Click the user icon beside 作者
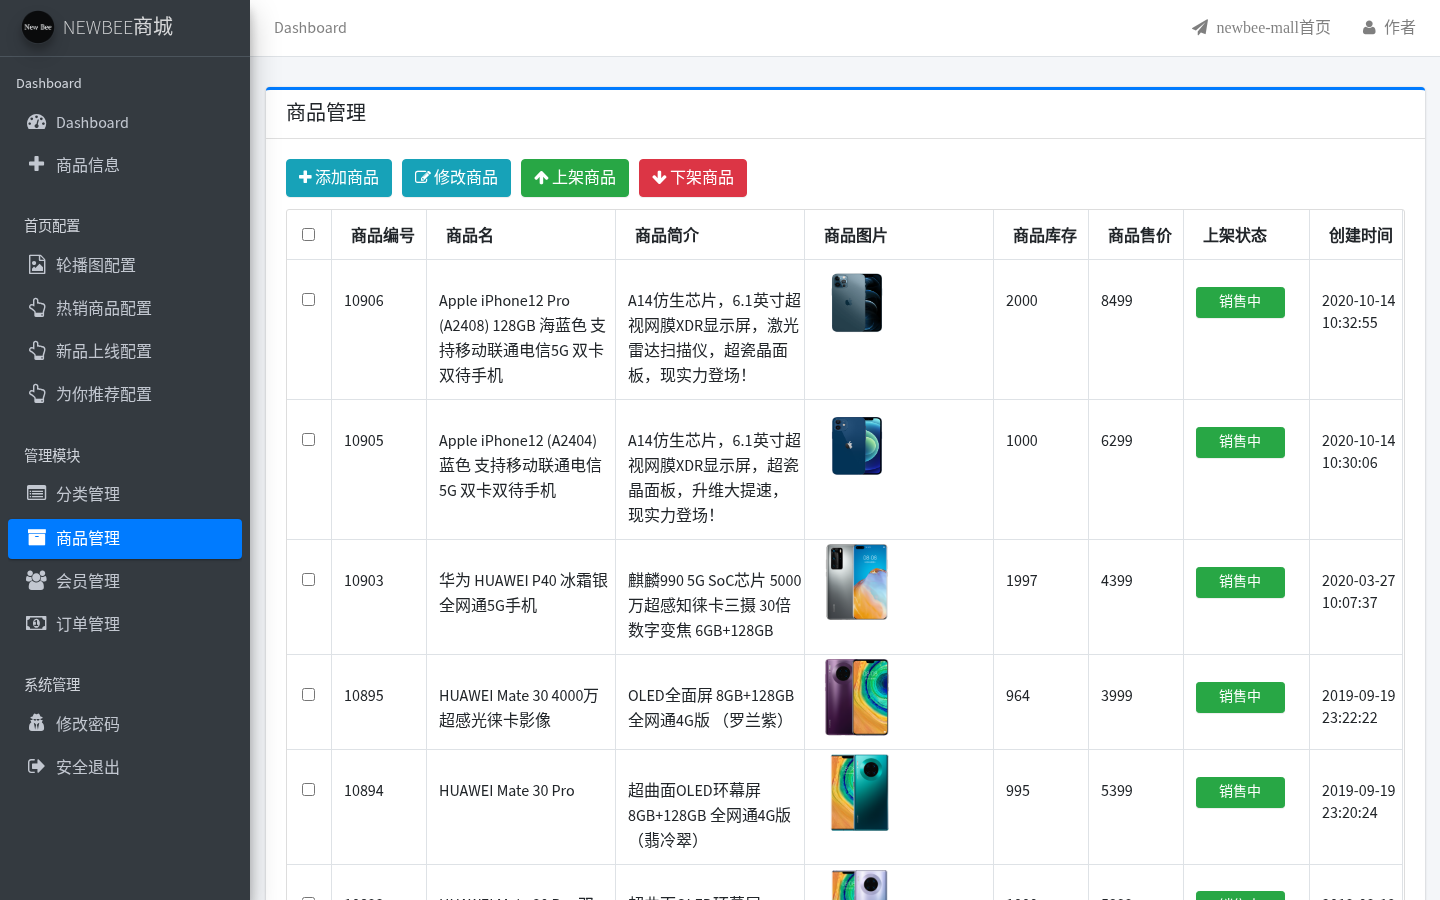 [1369, 28]
